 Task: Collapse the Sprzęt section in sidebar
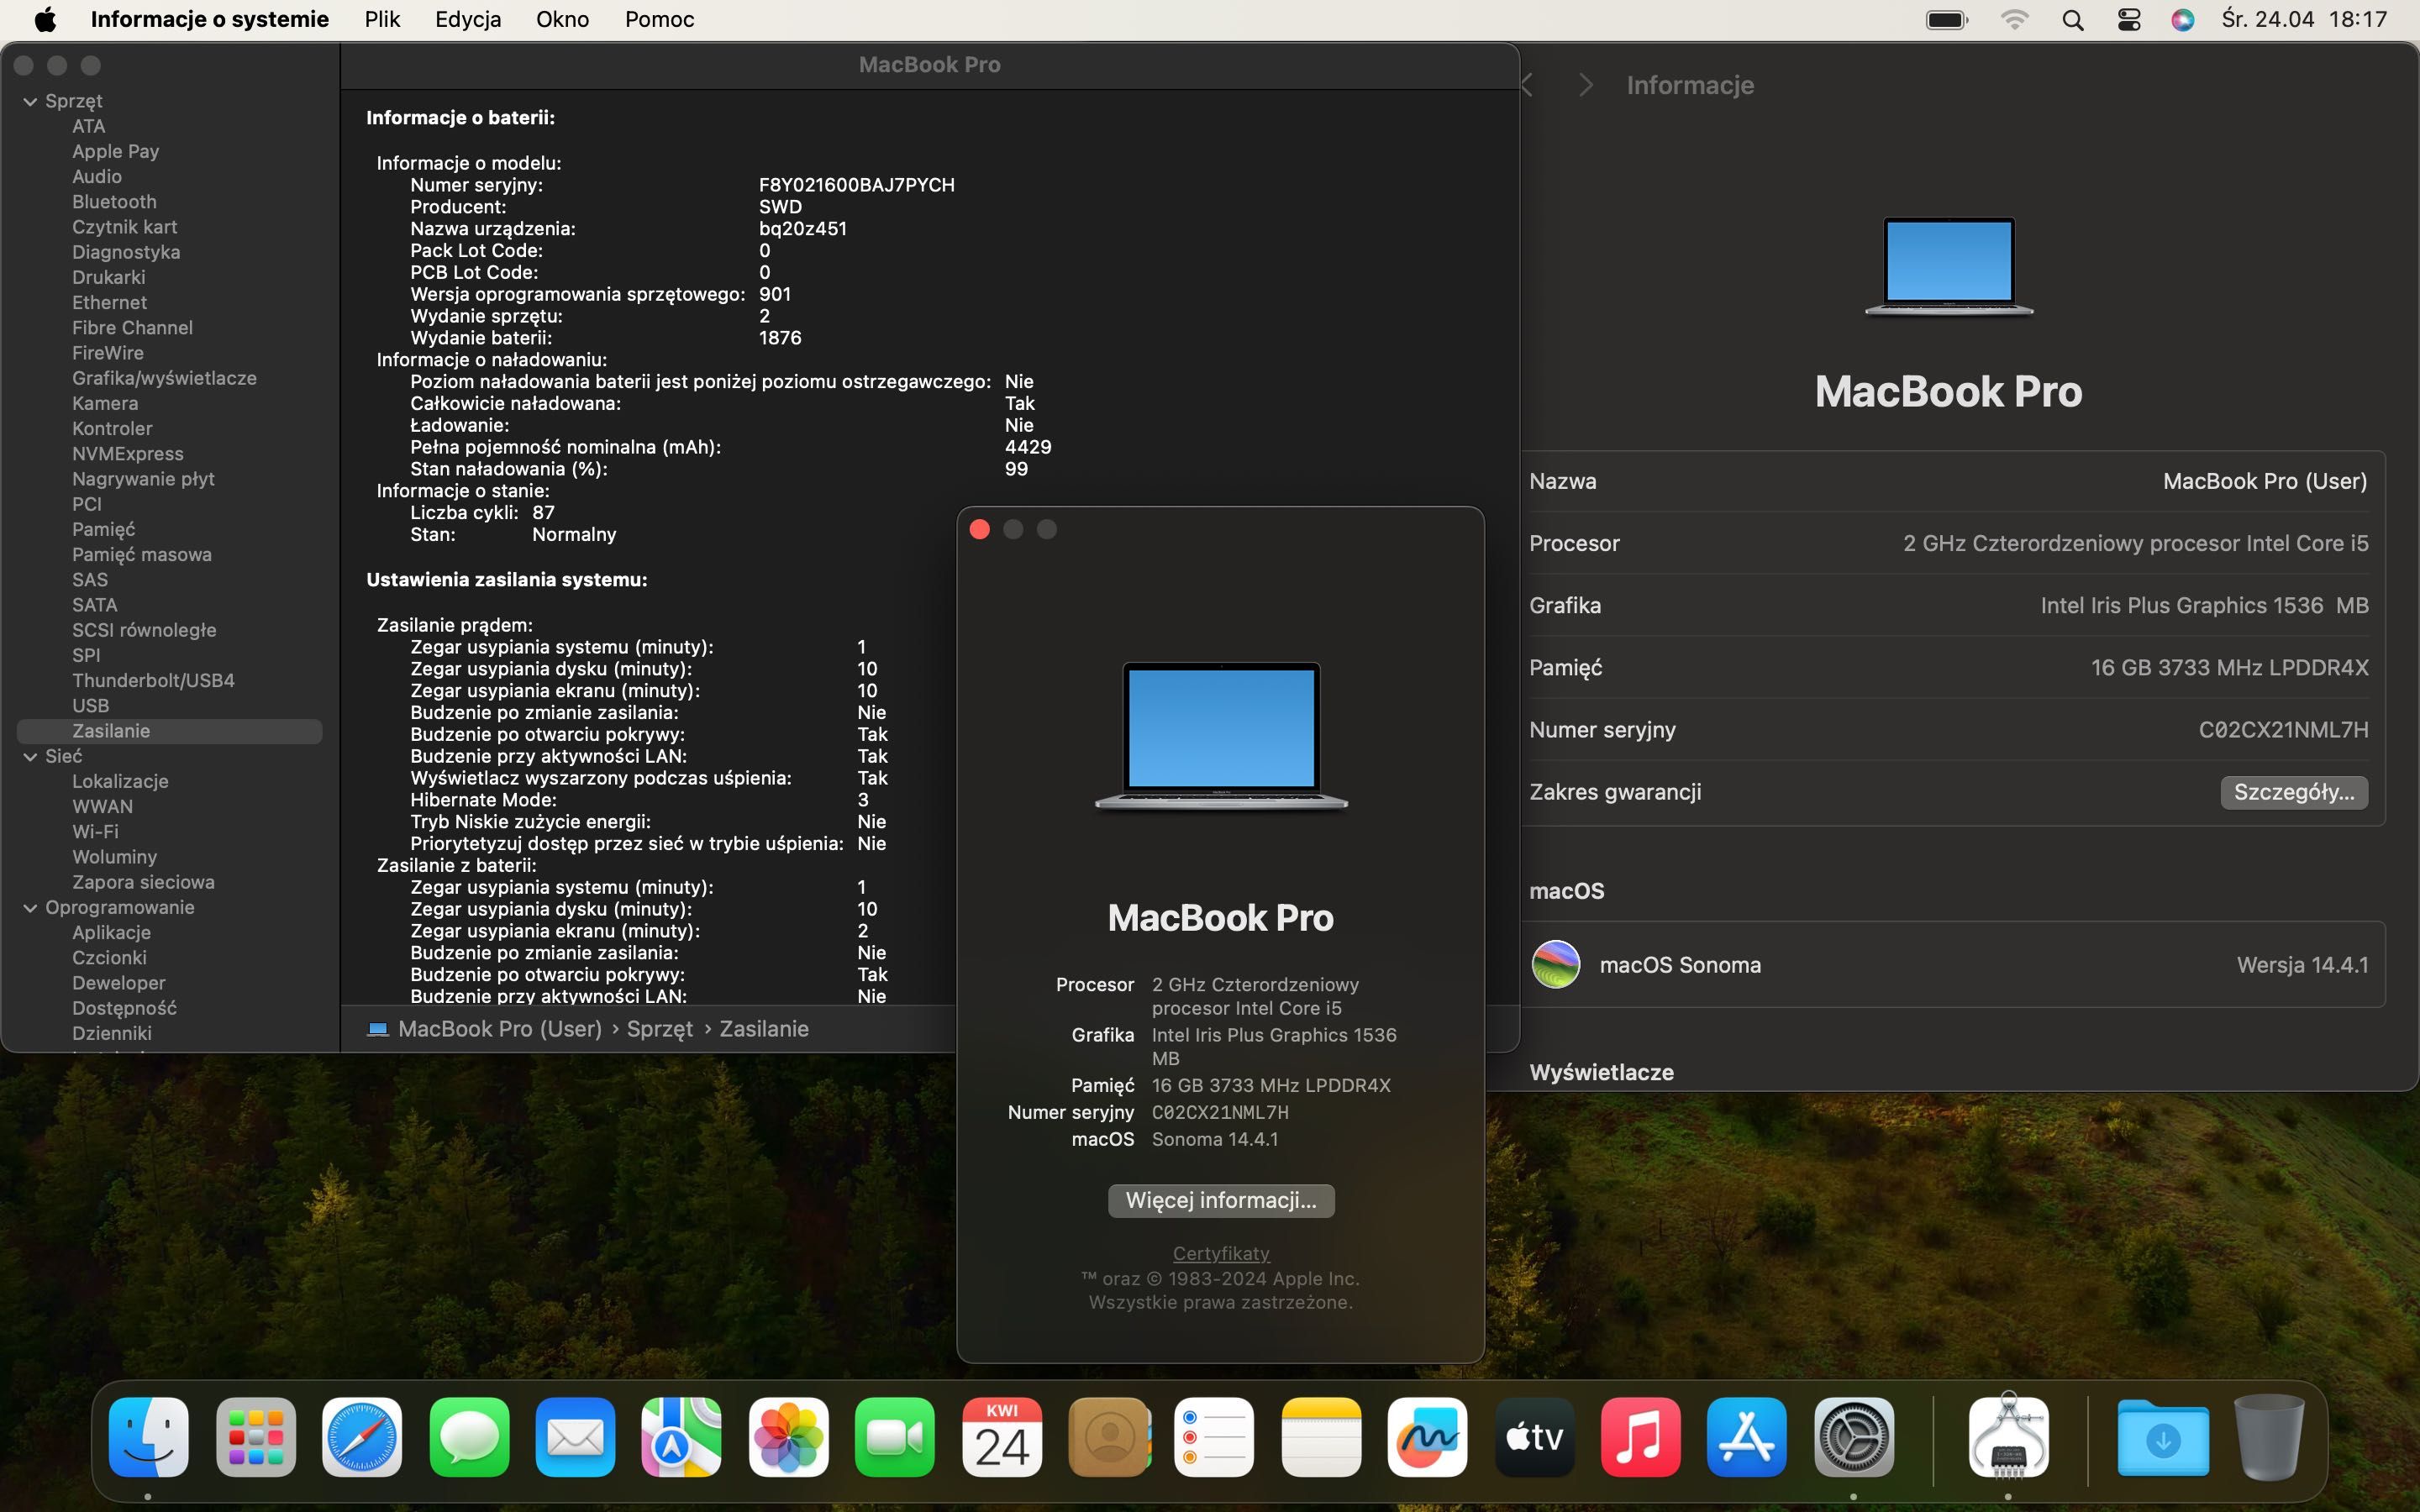30,101
